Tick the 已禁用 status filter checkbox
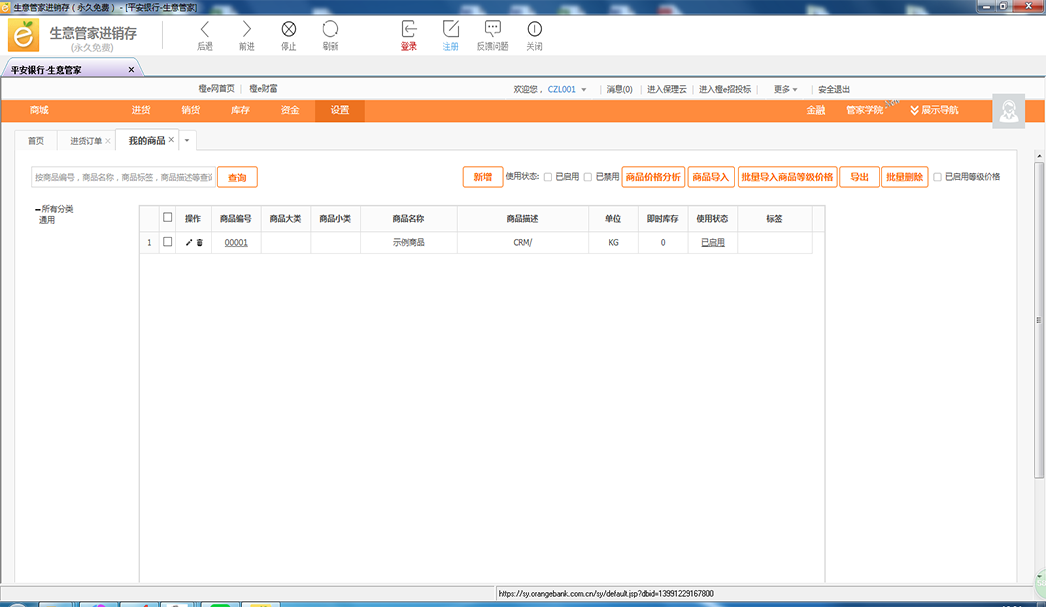This screenshot has height=607, width=1046. pos(588,177)
